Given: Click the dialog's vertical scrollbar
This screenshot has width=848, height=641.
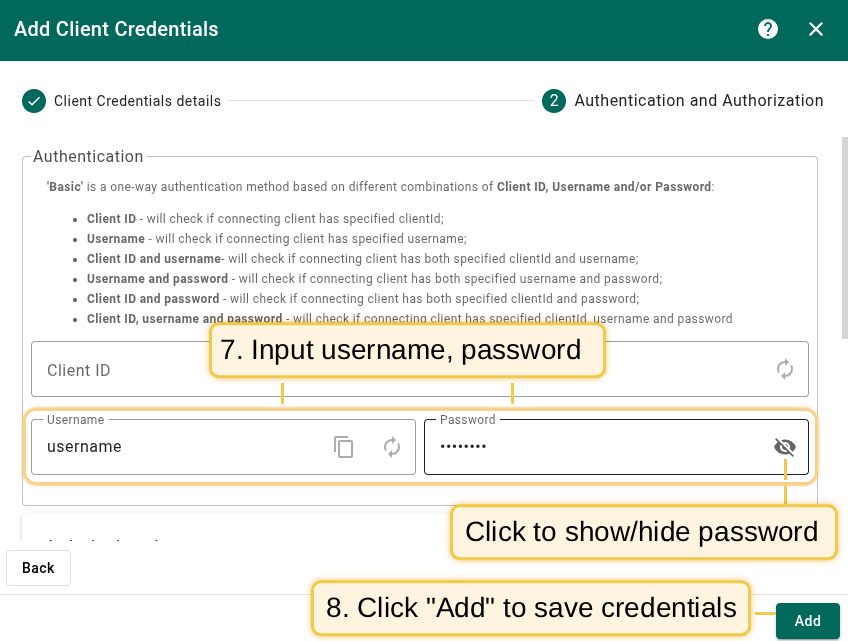Looking at the screenshot, I should click(844, 240).
